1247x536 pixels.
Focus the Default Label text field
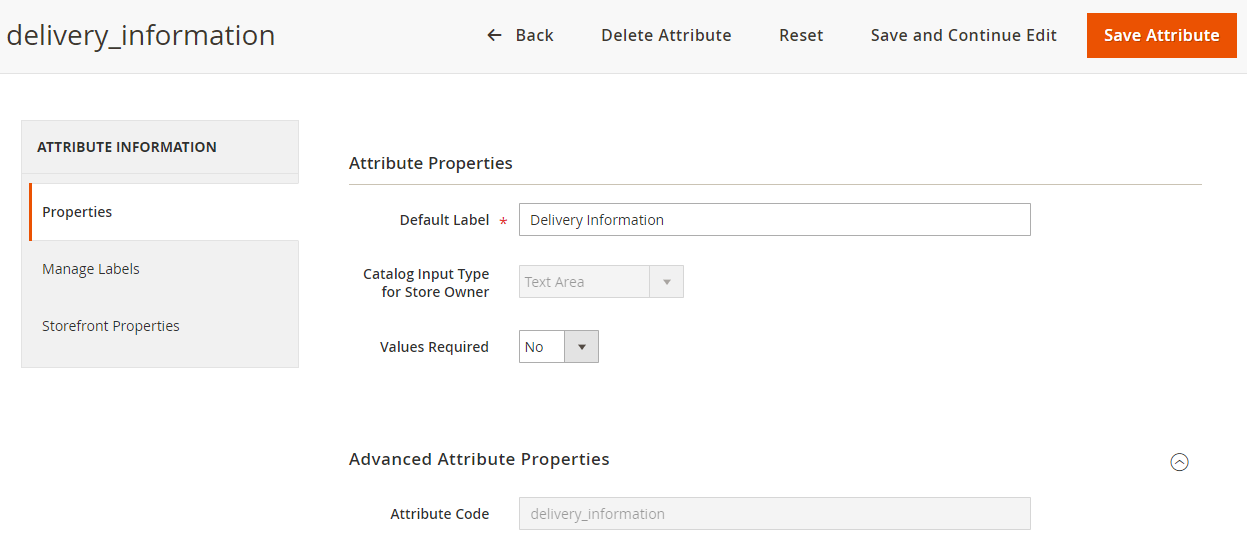[774, 220]
